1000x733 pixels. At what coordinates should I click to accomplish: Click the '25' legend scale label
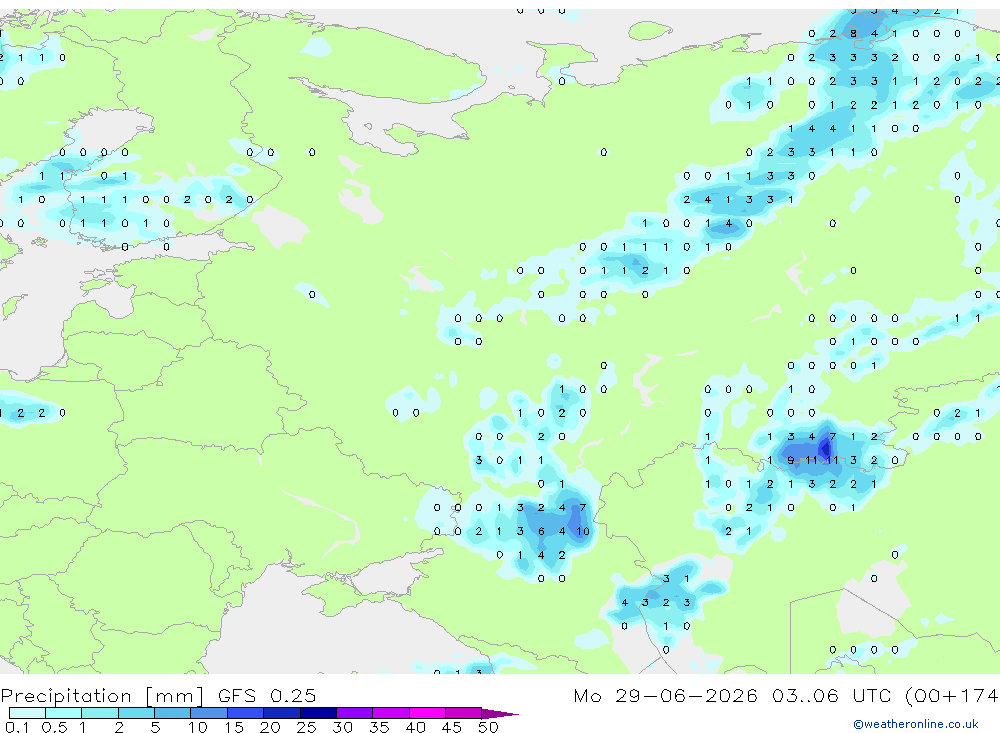(307, 727)
